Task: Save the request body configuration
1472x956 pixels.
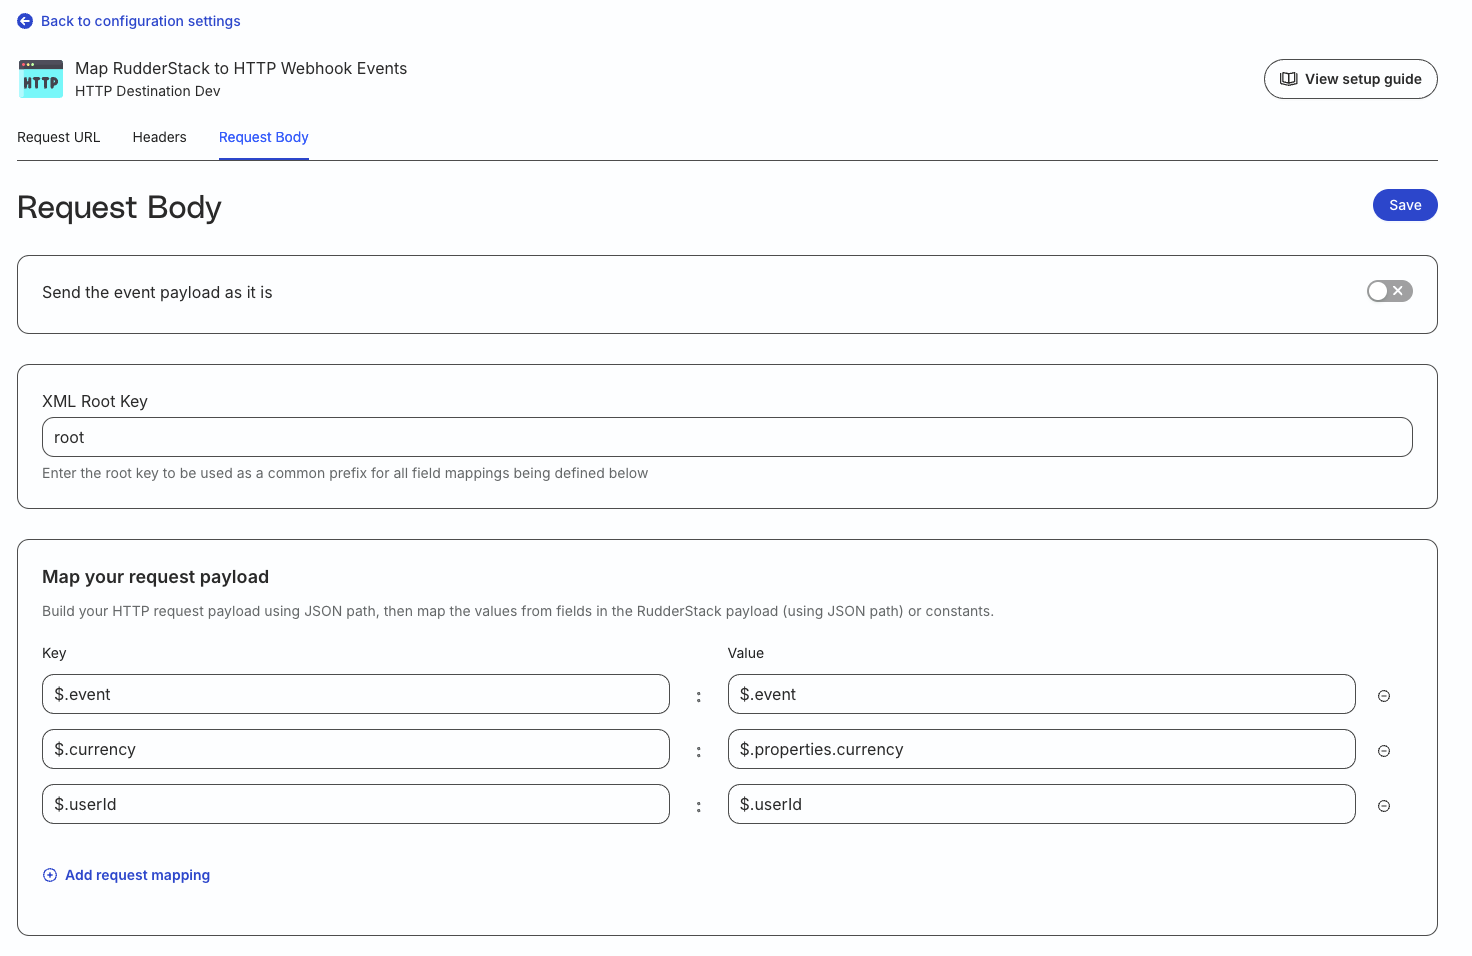Action: click(x=1405, y=205)
